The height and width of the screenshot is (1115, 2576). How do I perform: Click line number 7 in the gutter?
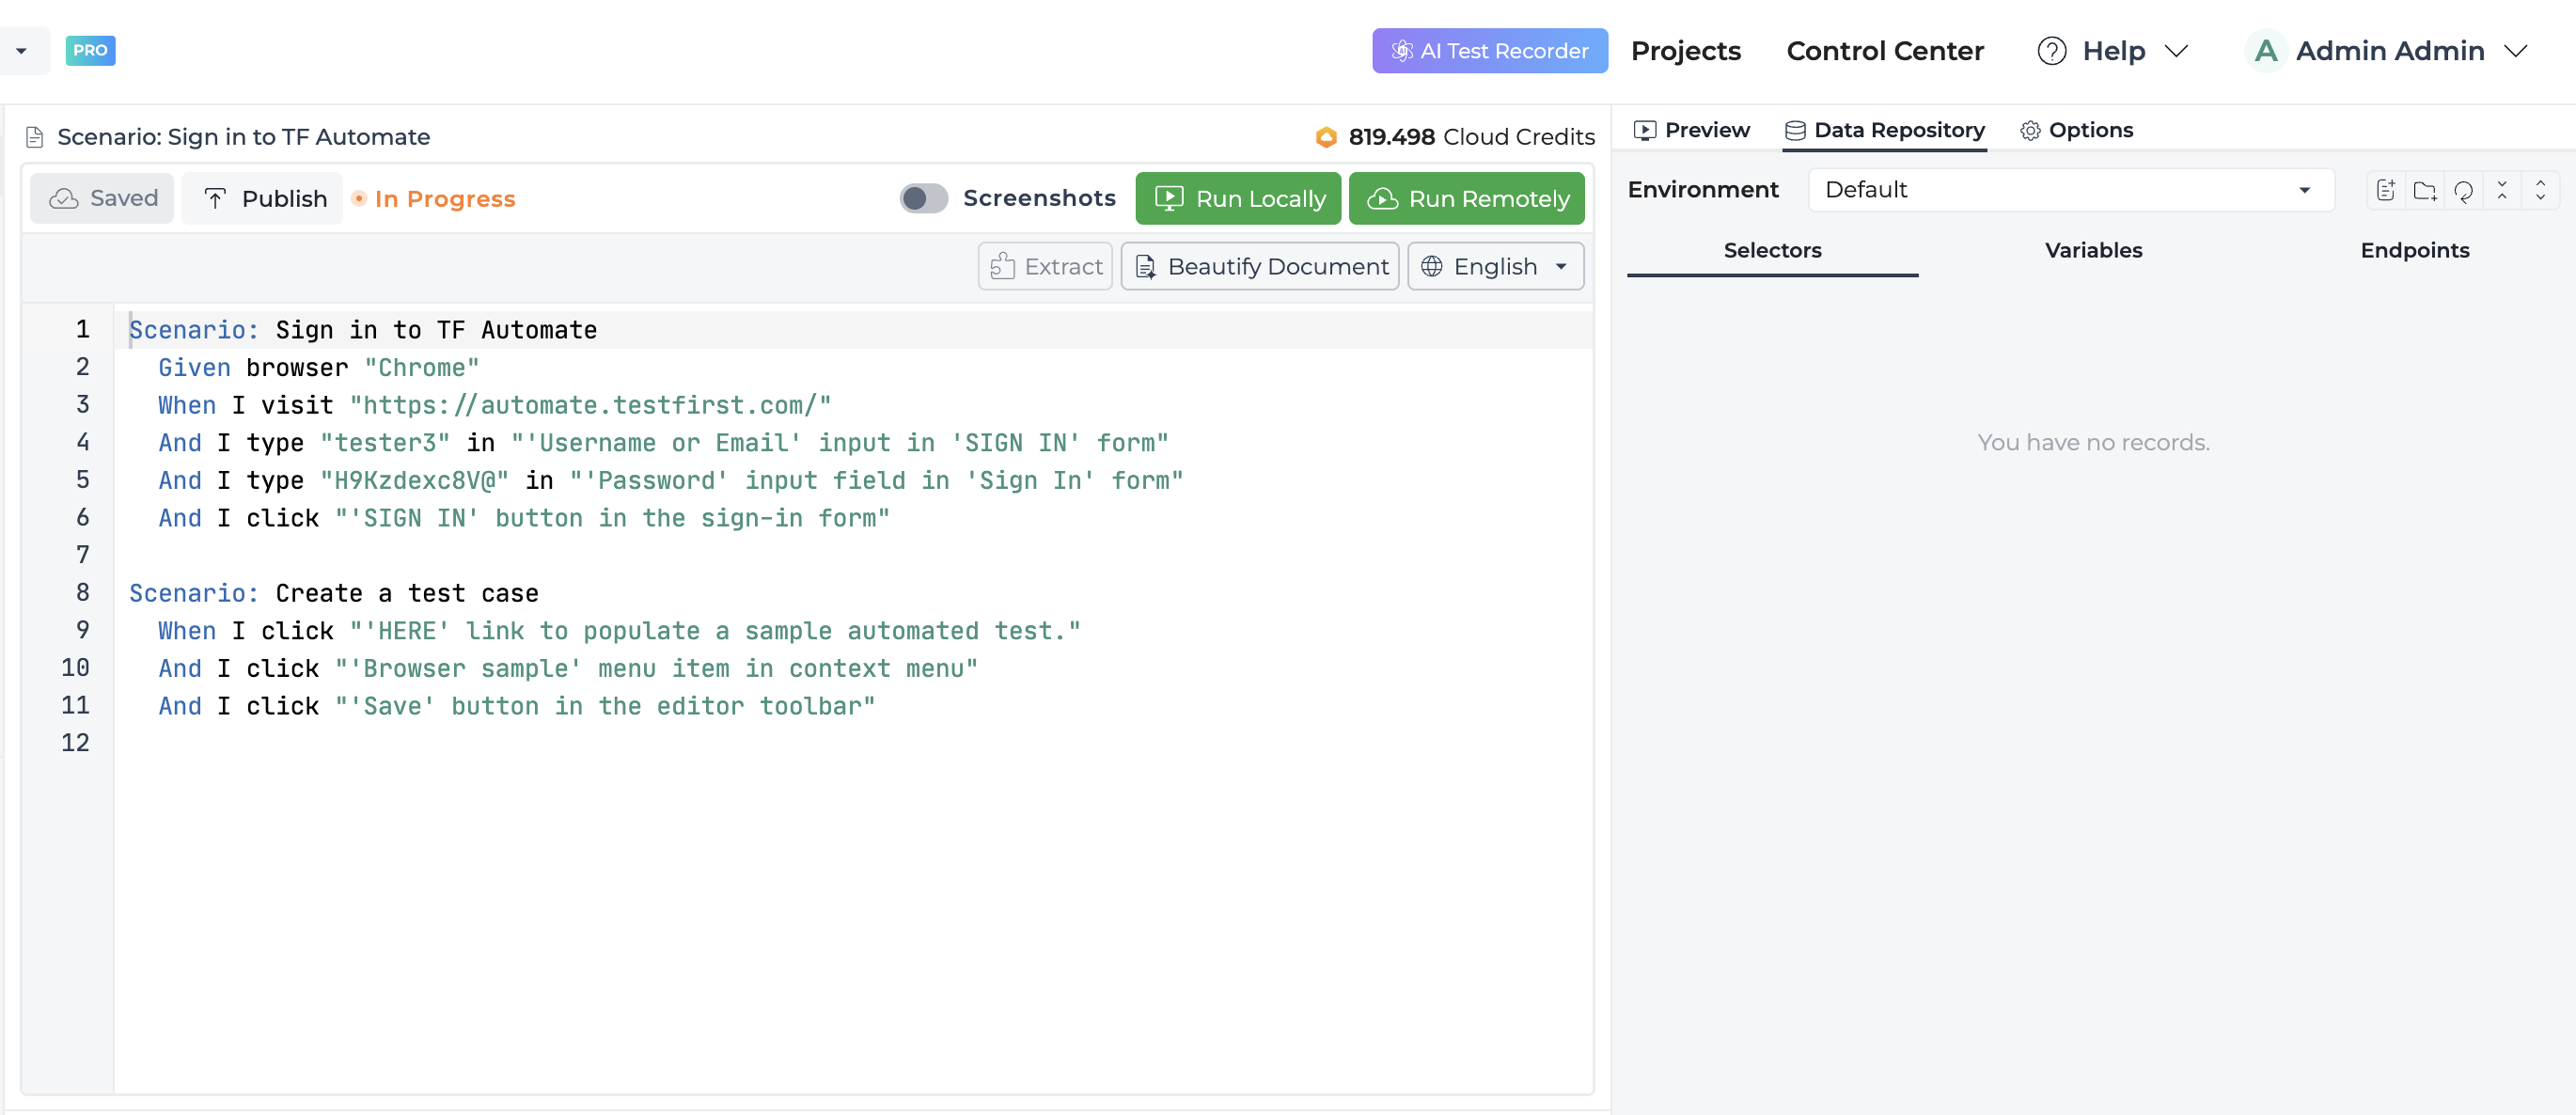[x=83, y=555]
